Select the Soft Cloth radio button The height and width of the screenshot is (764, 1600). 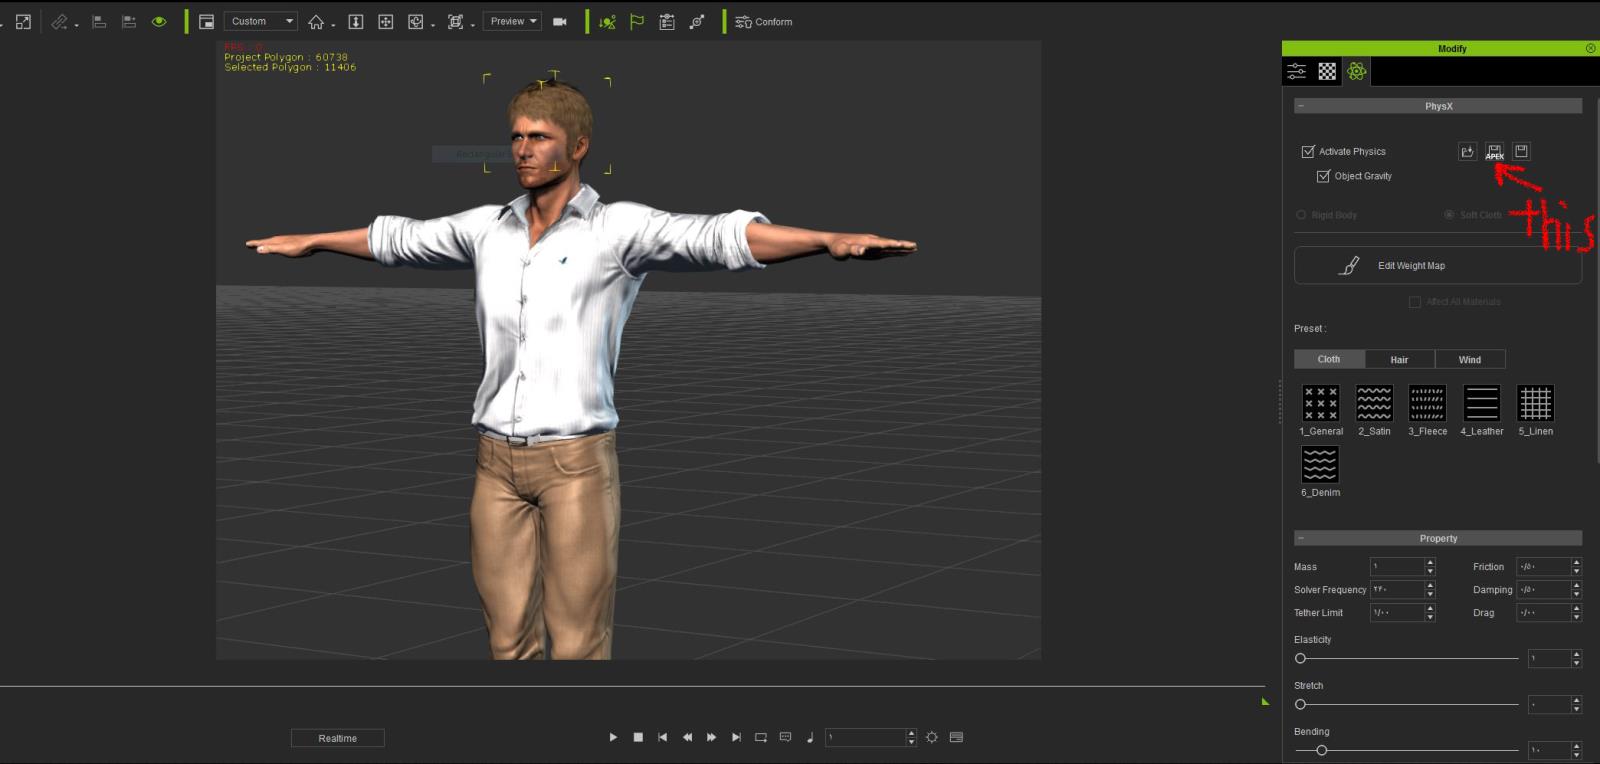(x=1449, y=215)
